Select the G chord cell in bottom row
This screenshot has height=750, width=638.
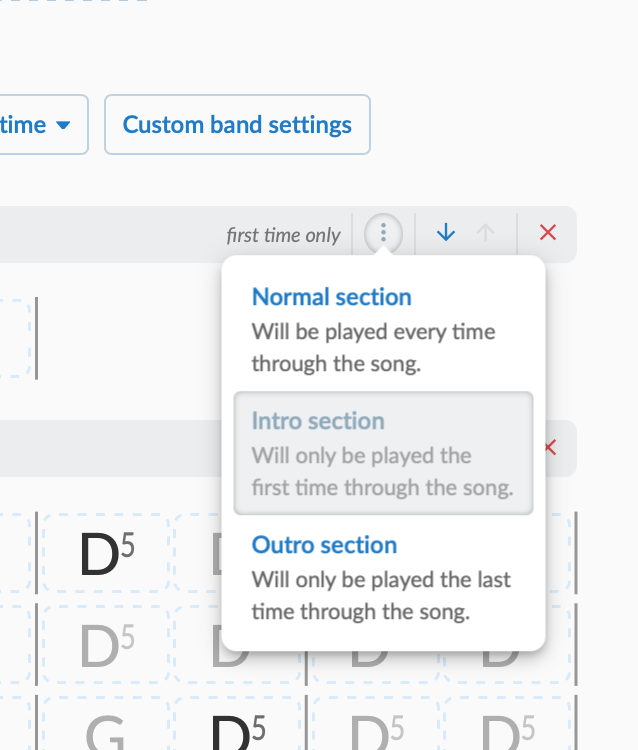(x=106, y=725)
